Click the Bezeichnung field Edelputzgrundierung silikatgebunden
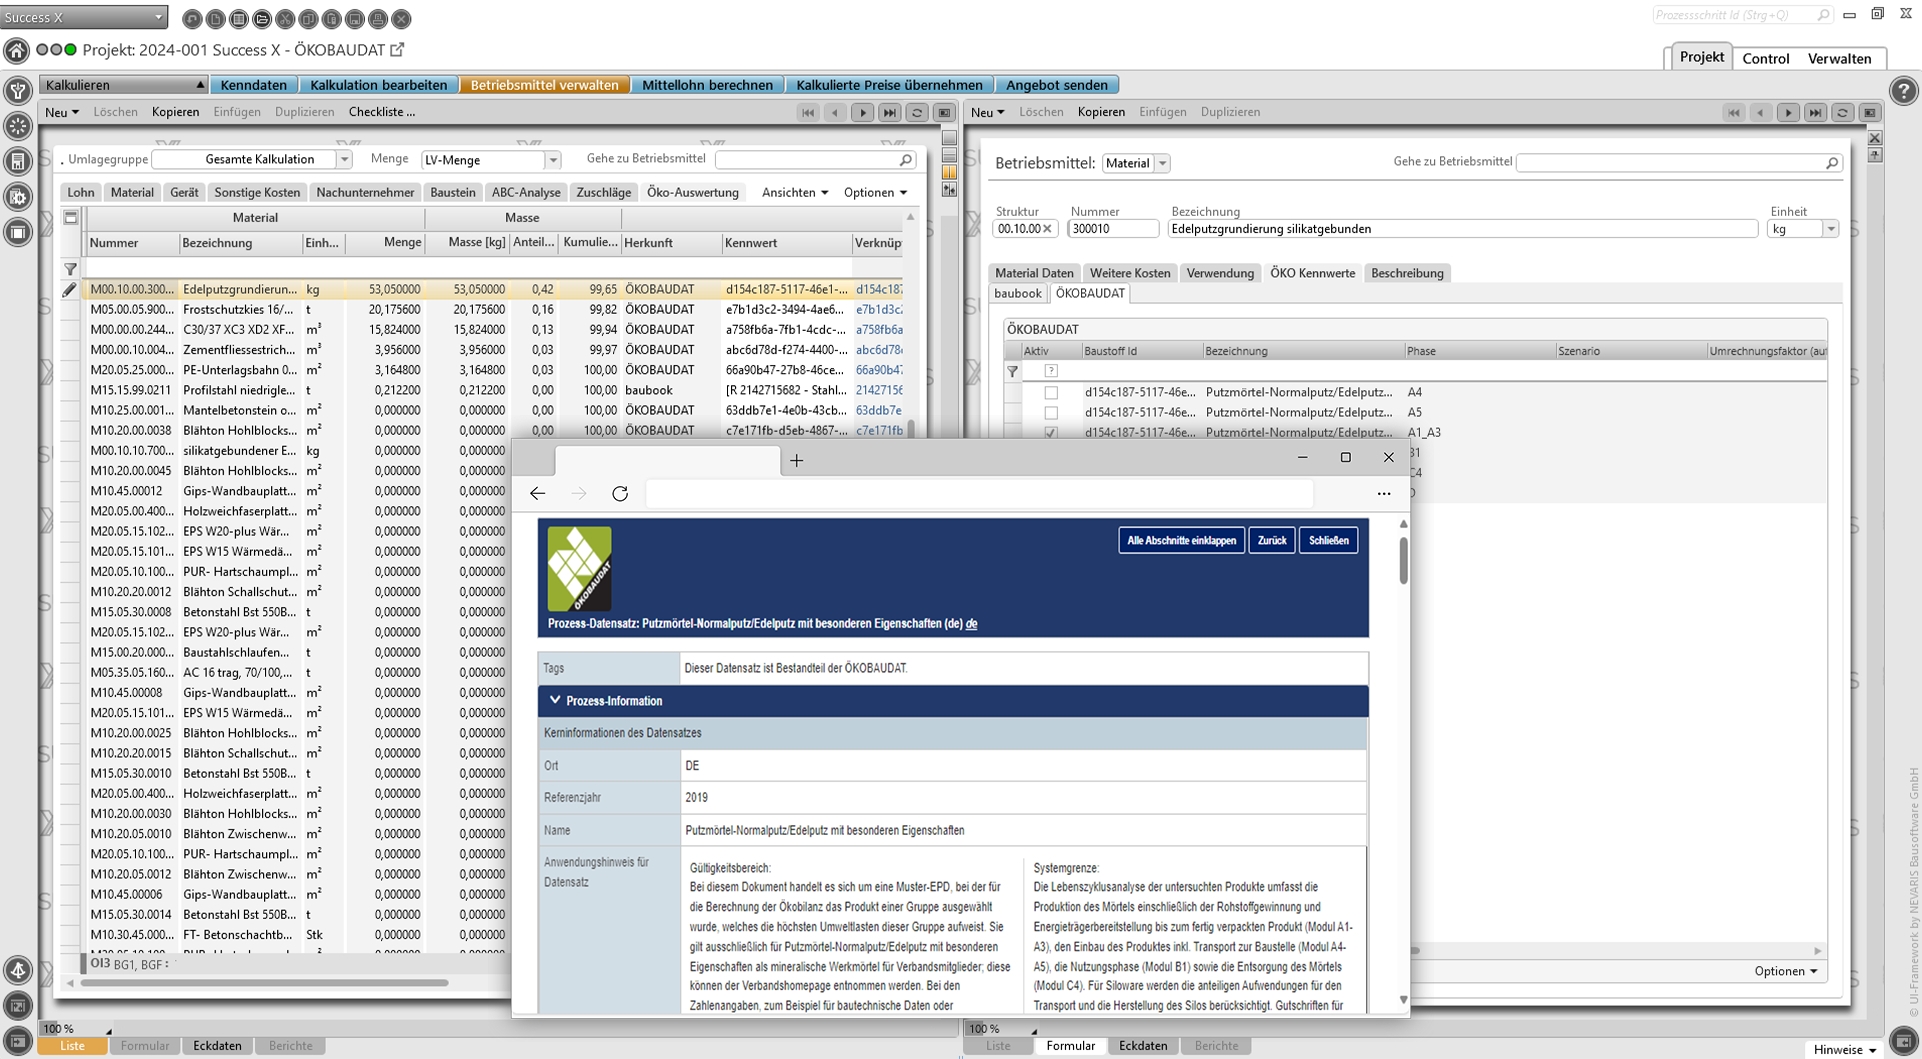The height and width of the screenshot is (1059, 1922). pyautogui.click(x=1462, y=229)
